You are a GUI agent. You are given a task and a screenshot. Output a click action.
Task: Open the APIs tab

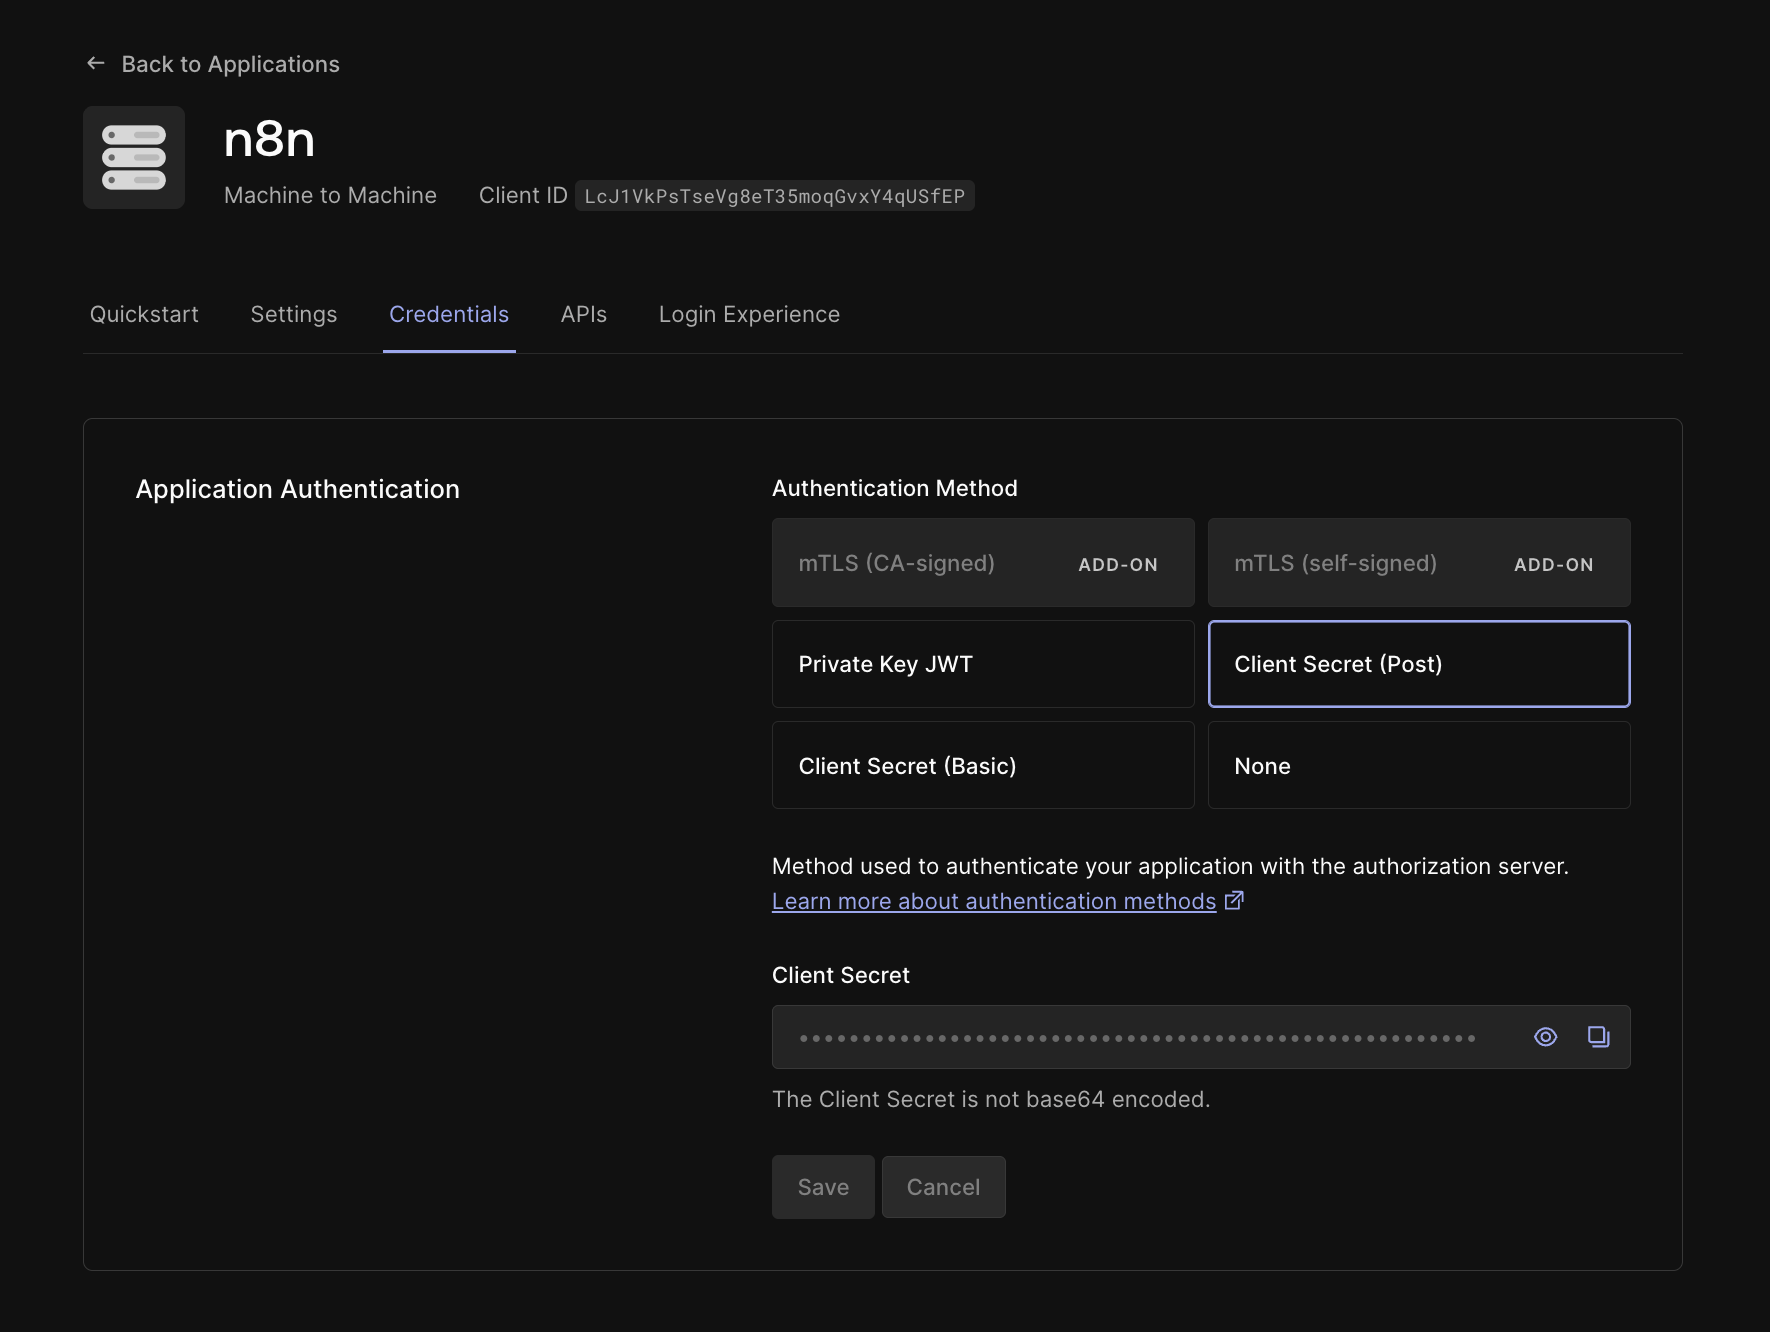click(x=584, y=314)
